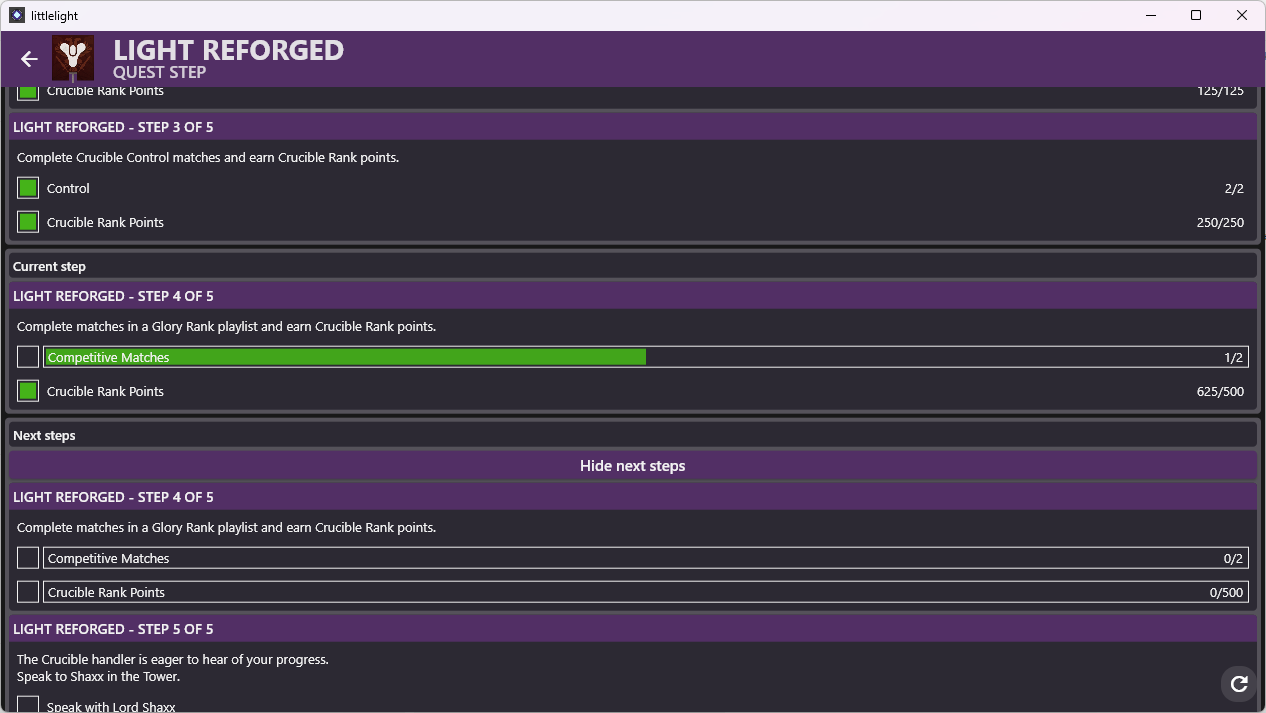Select the Step 3 of 5 header
The height and width of the screenshot is (713, 1266).
click(x=632, y=127)
